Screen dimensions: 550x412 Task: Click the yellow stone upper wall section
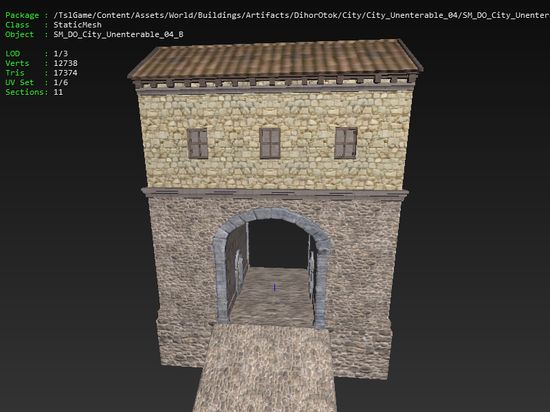[276, 140]
